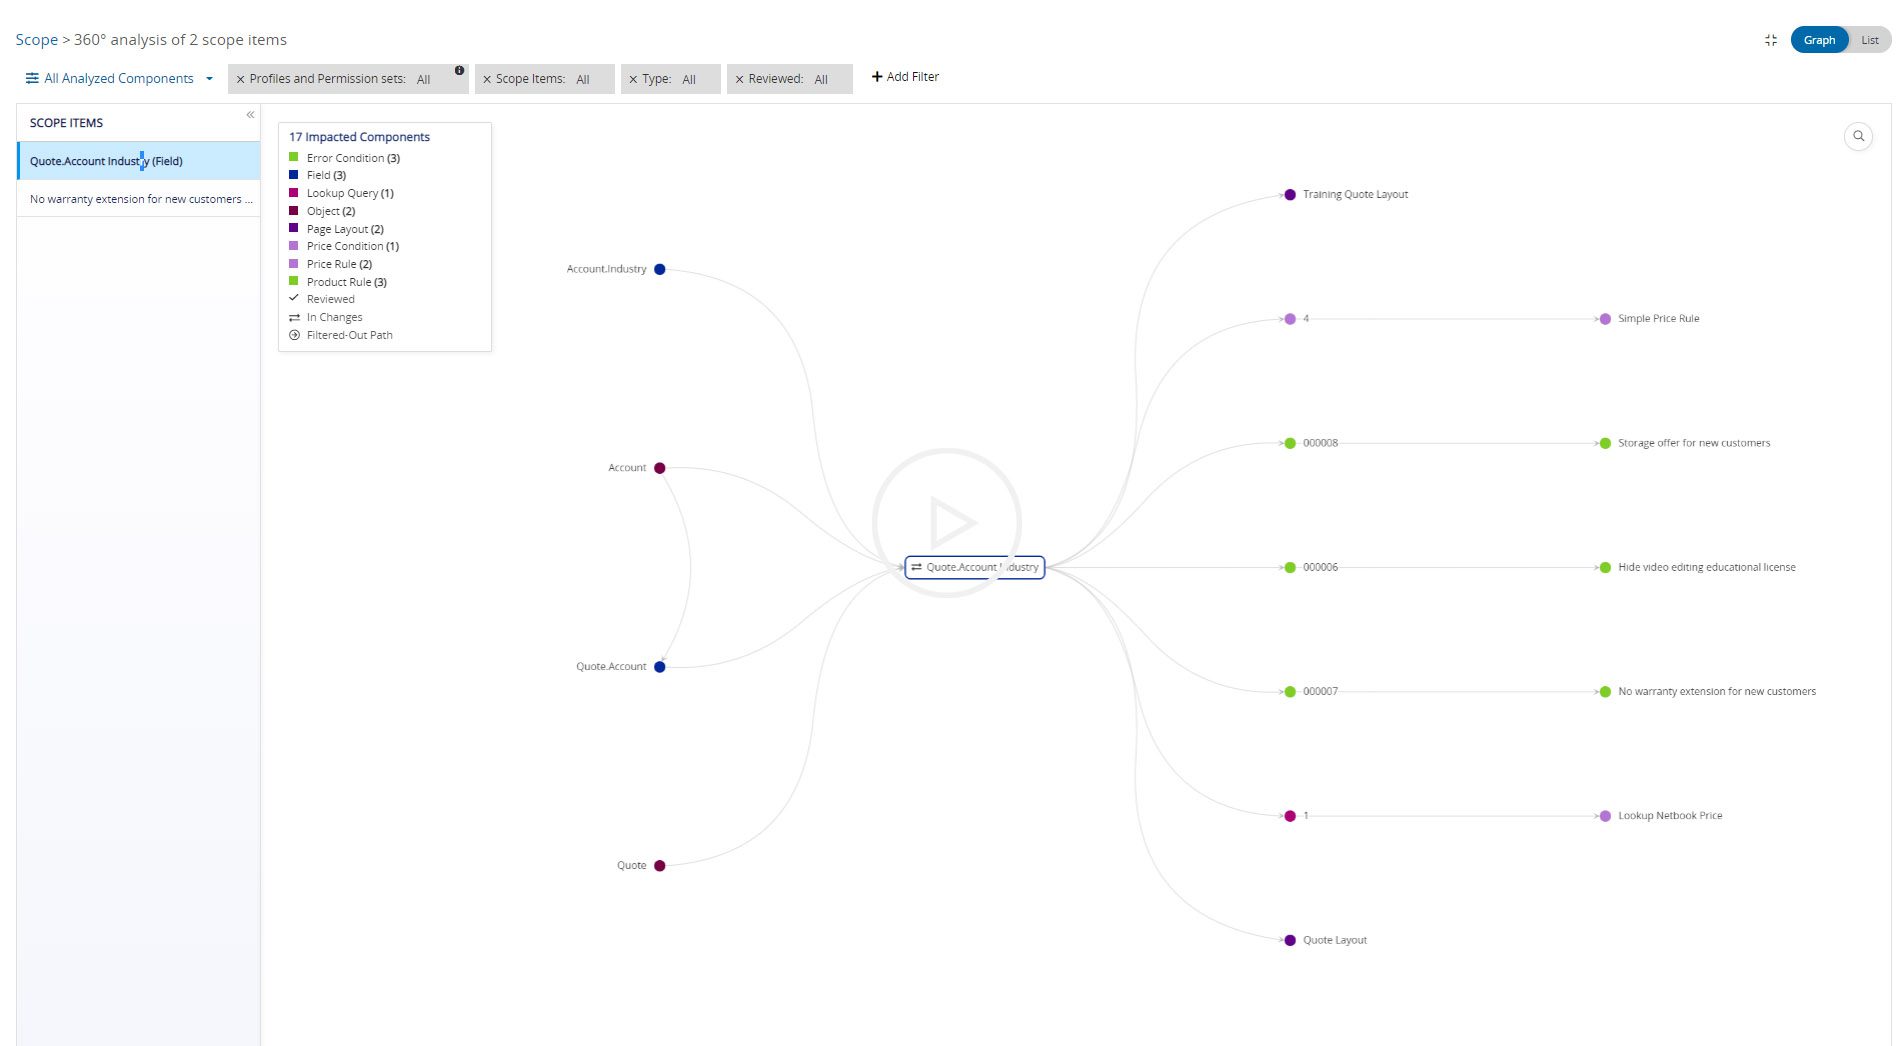Click Page Layout (2) legend entry
The width and height of the screenshot is (1900, 1046).
coord(345,229)
